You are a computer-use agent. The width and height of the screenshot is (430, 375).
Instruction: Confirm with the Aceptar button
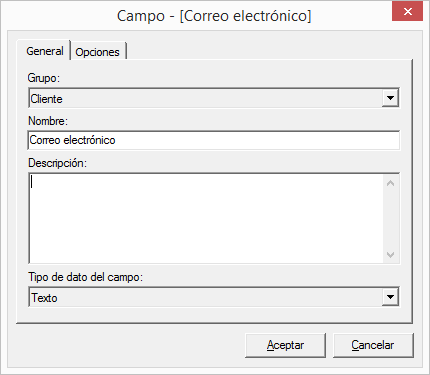285,345
